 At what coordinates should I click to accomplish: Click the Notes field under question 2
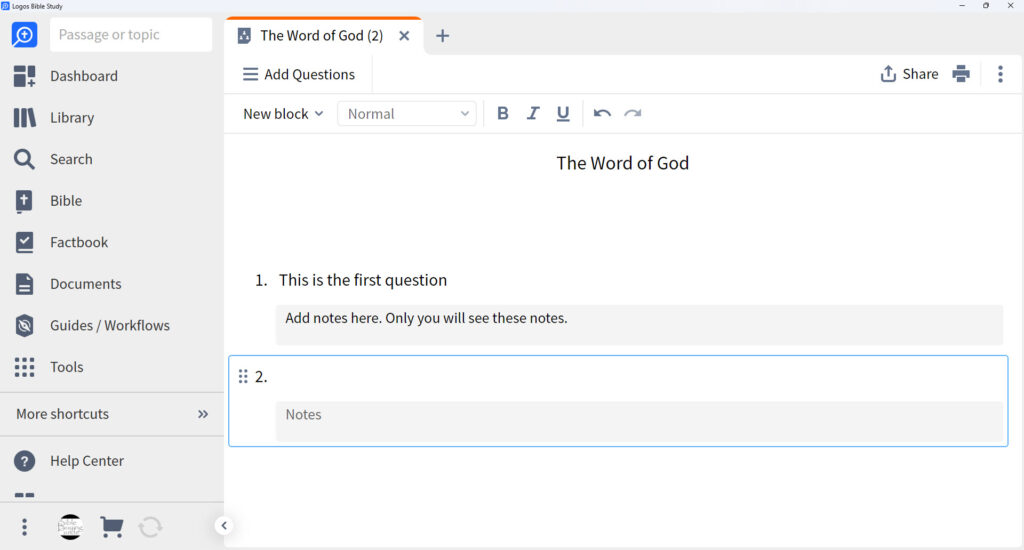pyautogui.click(x=639, y=421)
